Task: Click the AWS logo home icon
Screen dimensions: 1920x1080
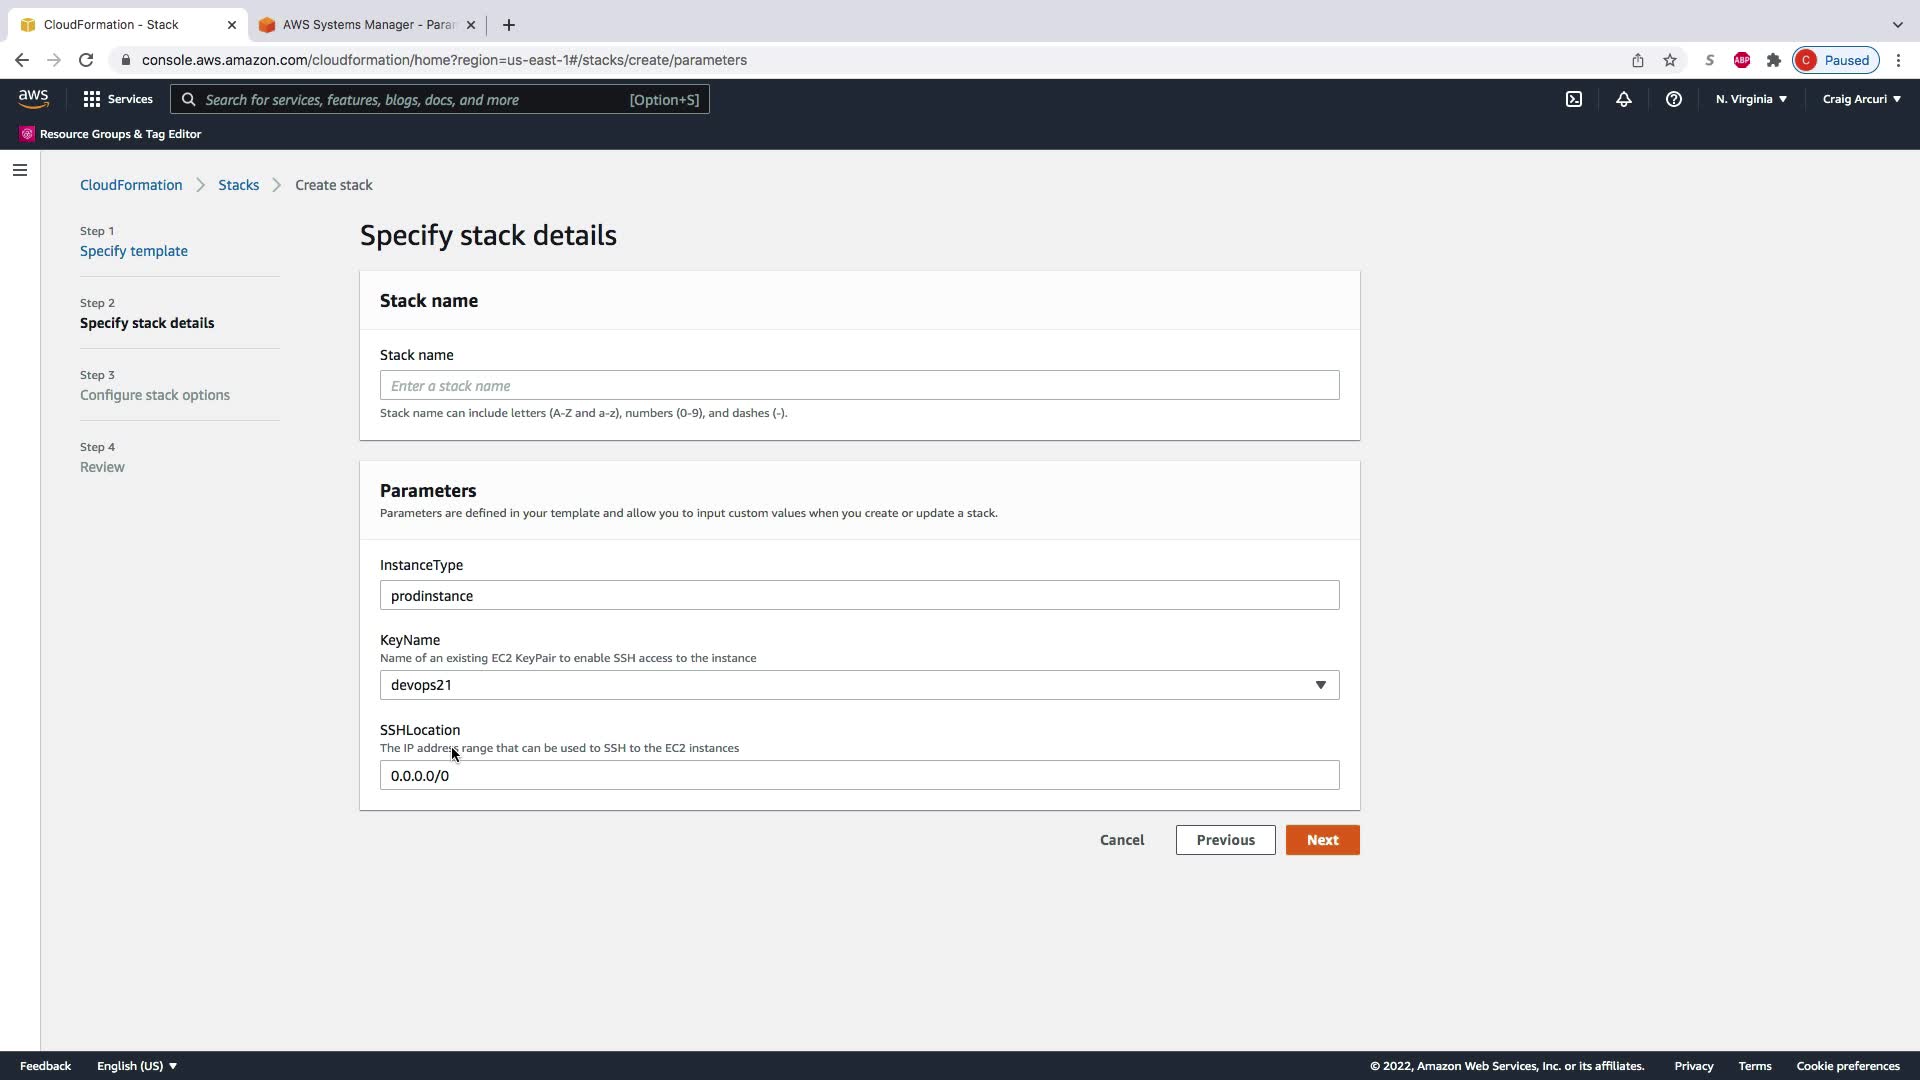Action: point(33,98)
